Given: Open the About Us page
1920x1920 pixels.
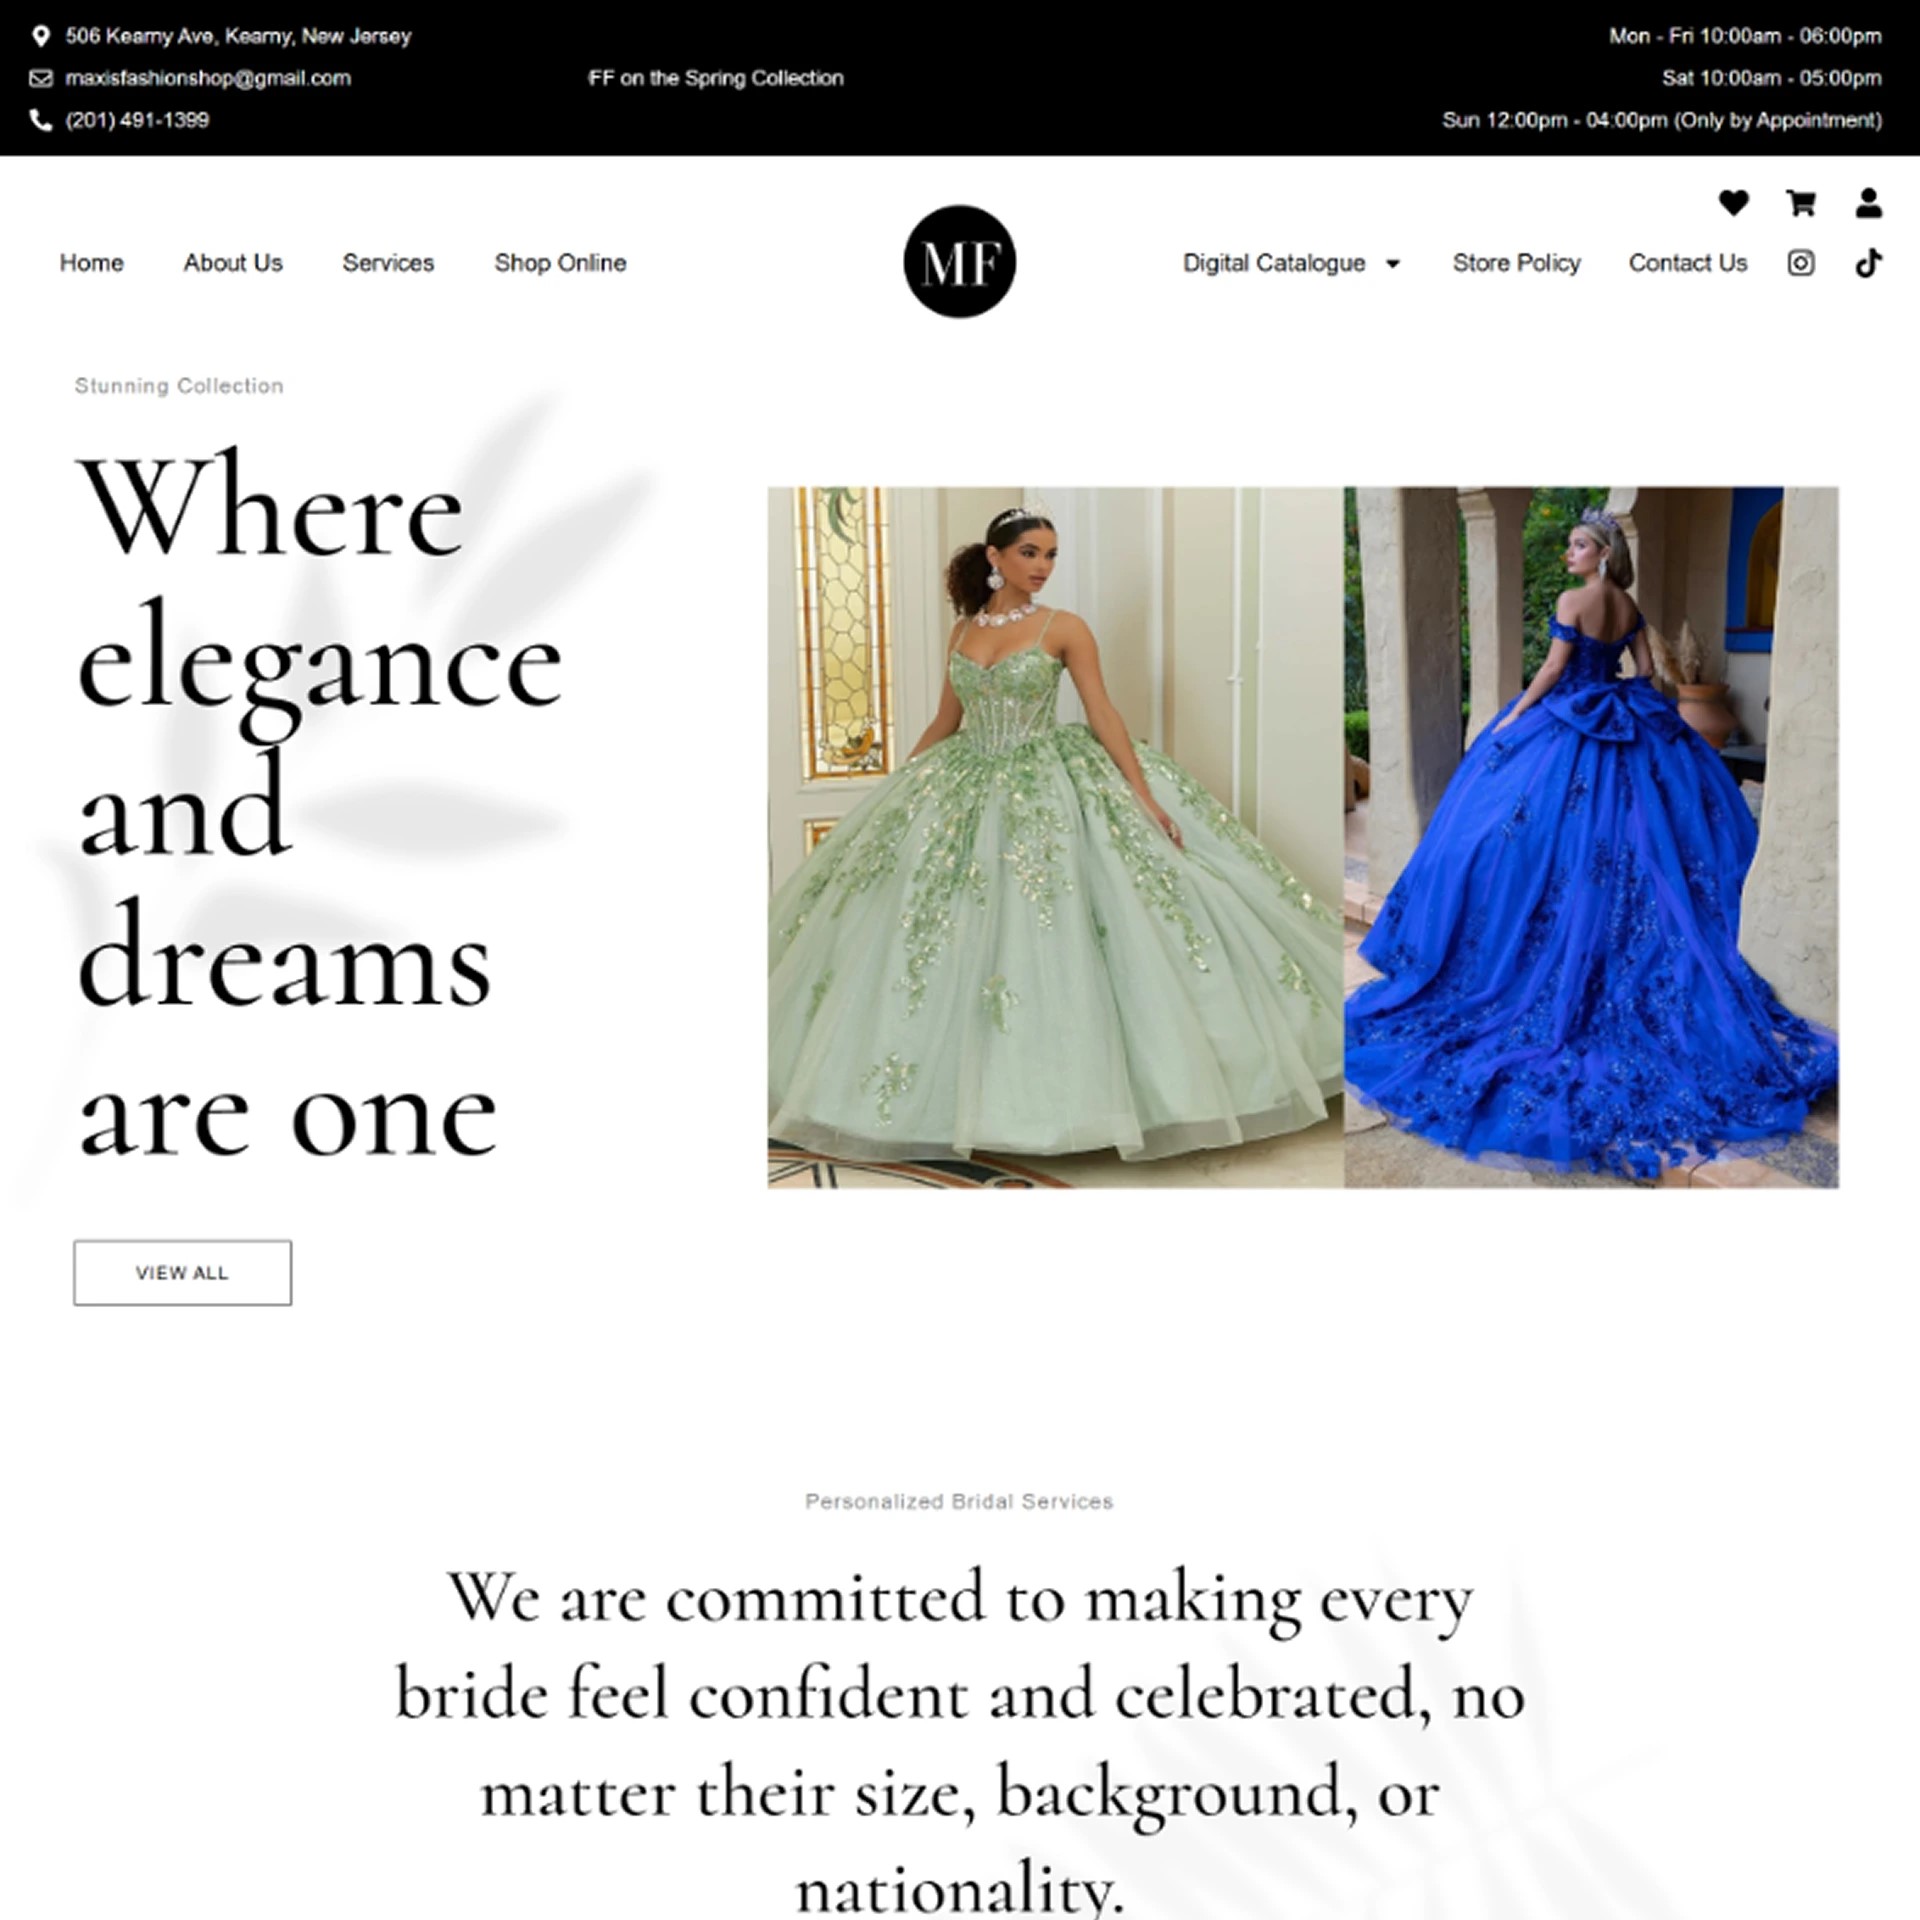Looking at the screenshot, I should click(232, 263).
